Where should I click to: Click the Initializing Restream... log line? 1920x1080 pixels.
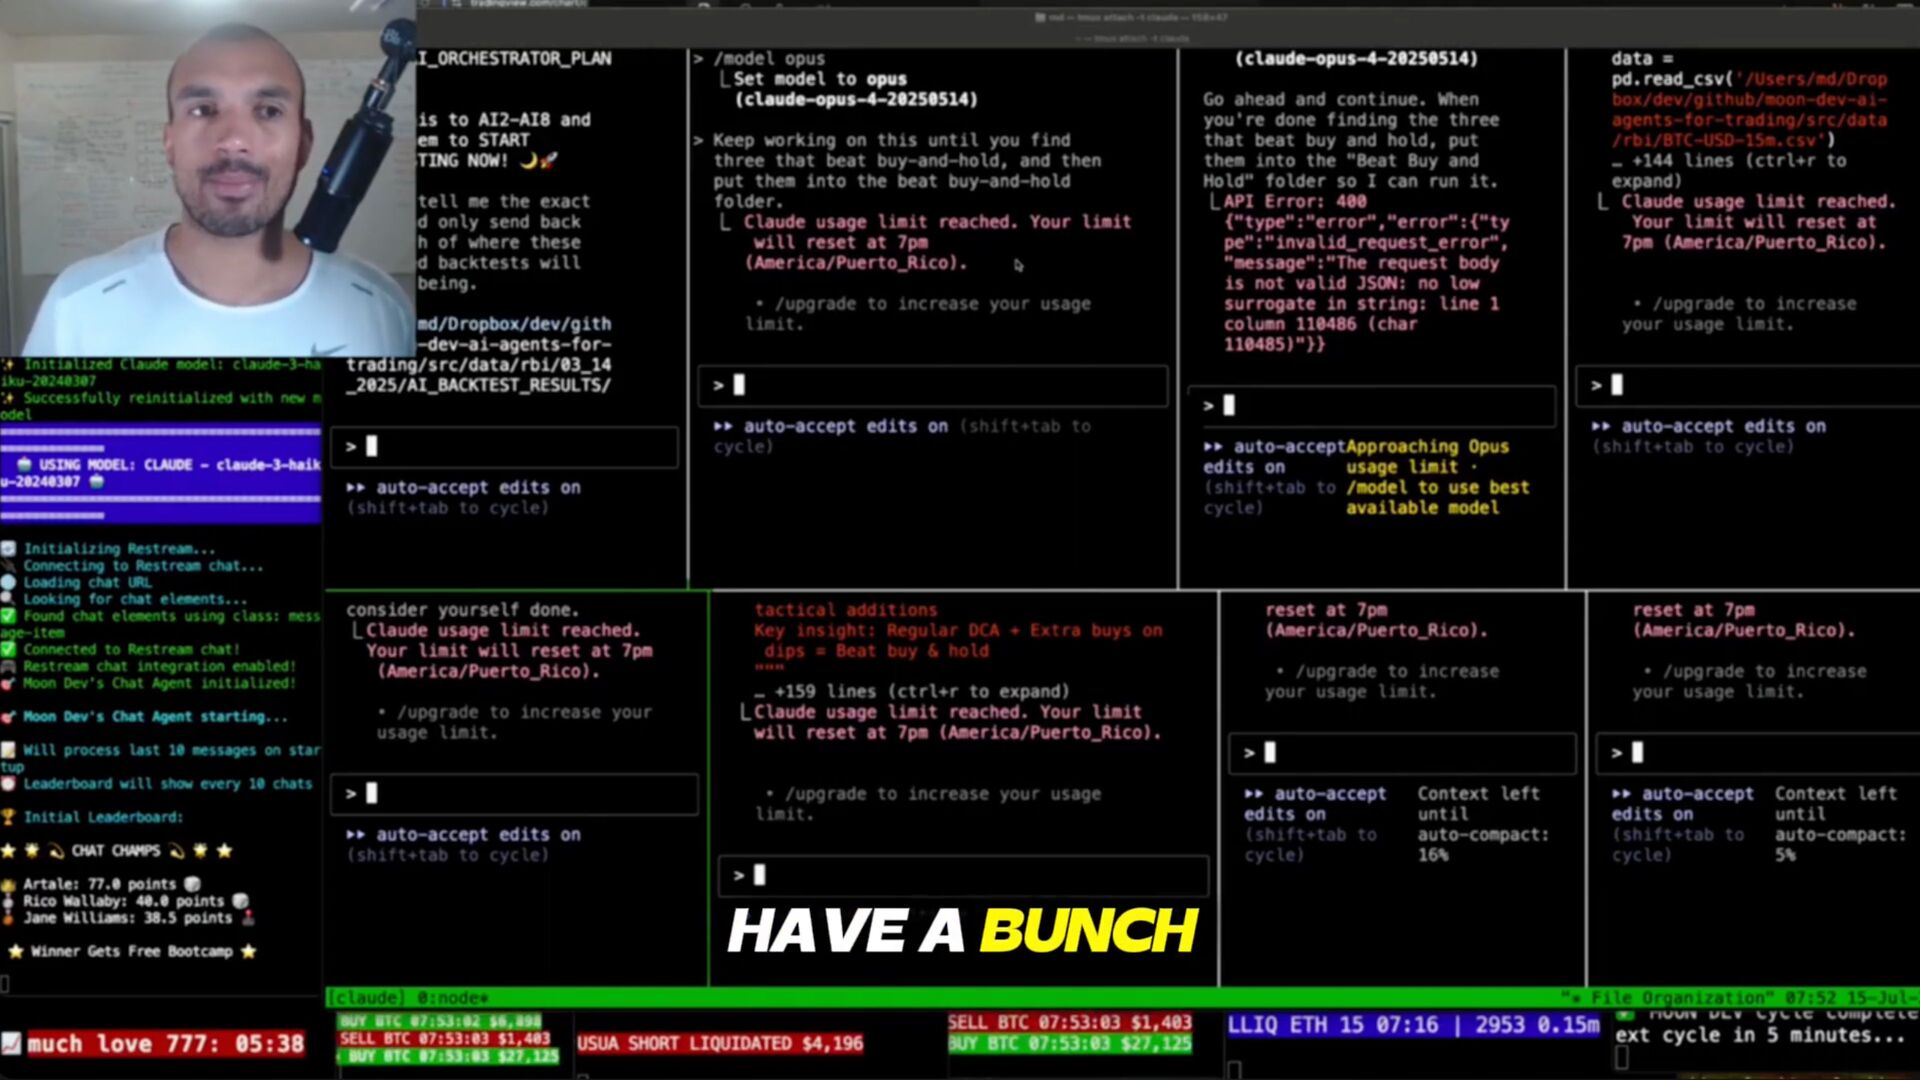[119, 549]
